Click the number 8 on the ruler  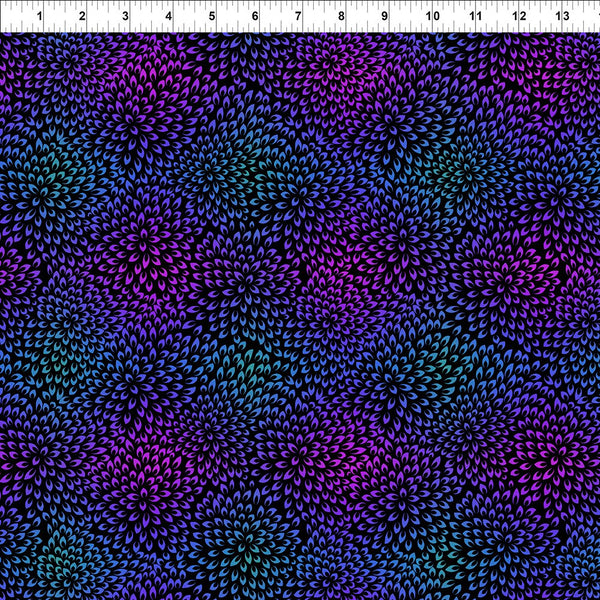coord(342,17)
